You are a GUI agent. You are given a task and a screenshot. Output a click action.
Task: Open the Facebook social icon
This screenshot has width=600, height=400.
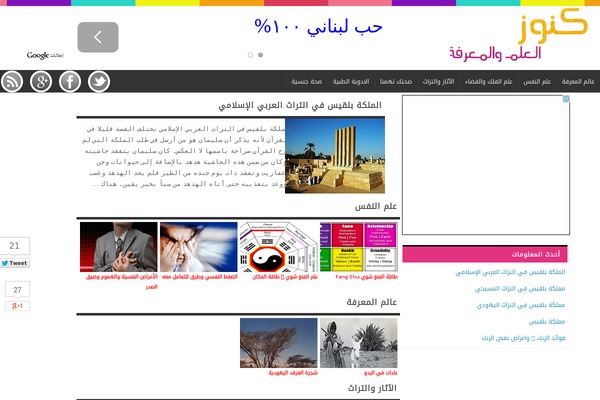pyautogui.click(x=70, y=82)
